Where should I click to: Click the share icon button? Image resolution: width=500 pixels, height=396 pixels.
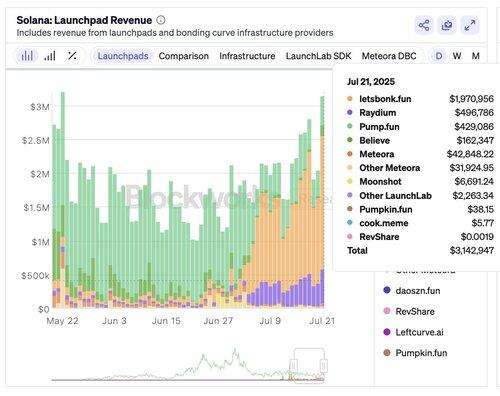point(424,25)
